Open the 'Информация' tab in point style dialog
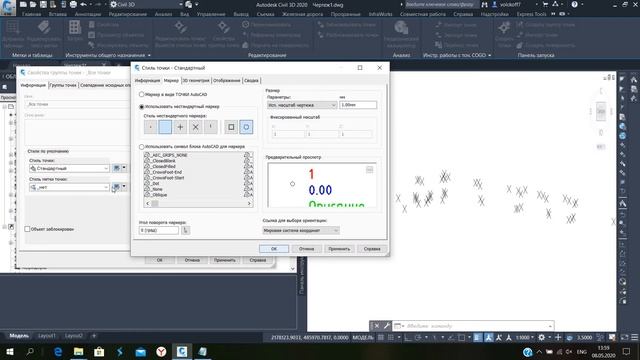640x360 pixels. 147,80
